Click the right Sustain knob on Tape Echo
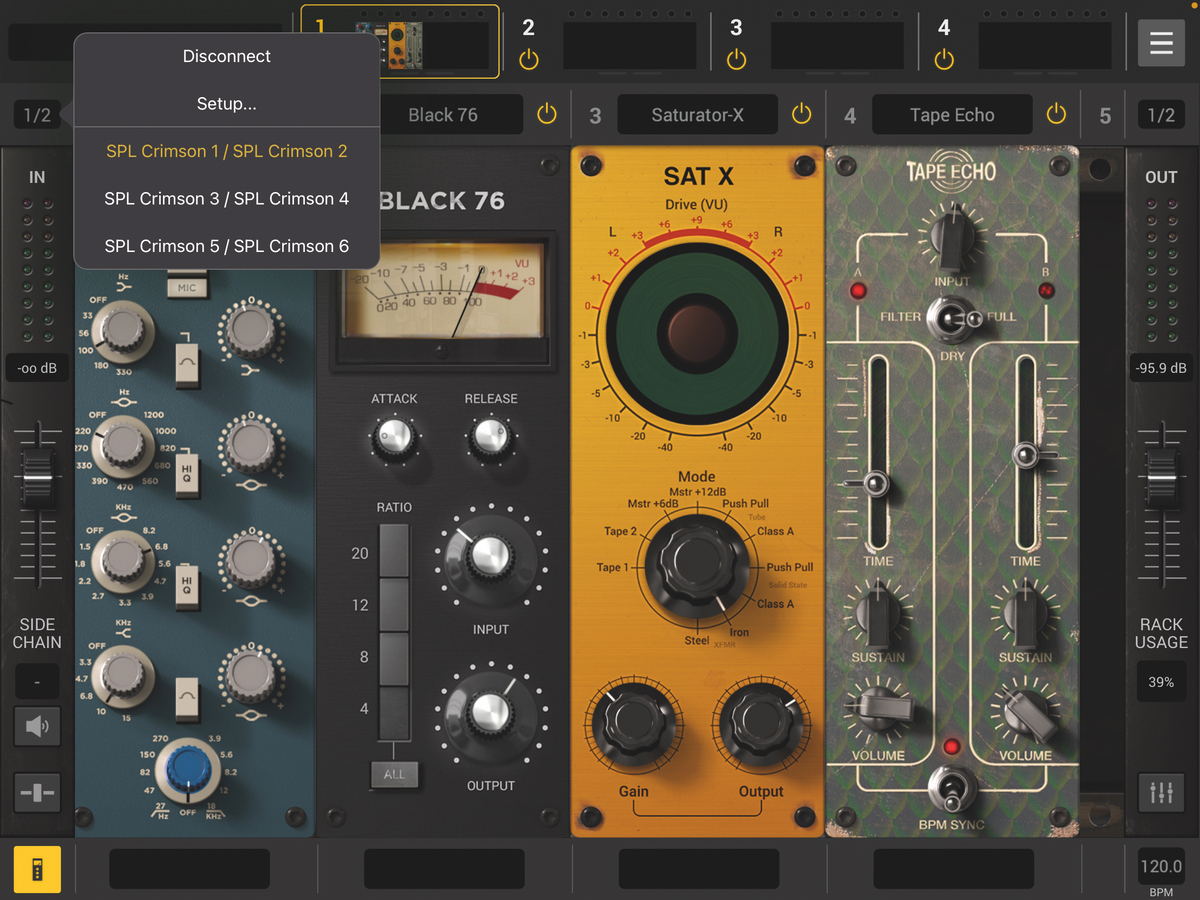Image resolution: width=1200 pixels, height=900 pixels. [x=1025, y=614]
